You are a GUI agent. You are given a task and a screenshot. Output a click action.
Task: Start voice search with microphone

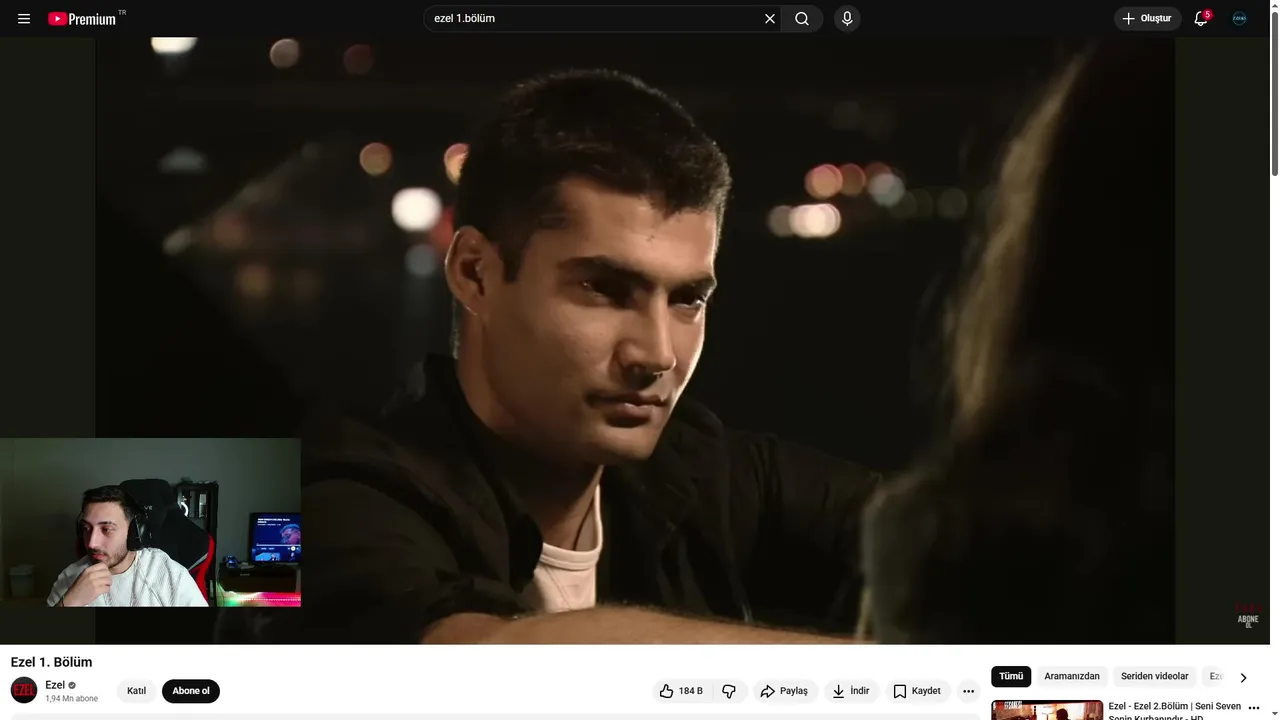click(x=847, y=19)
